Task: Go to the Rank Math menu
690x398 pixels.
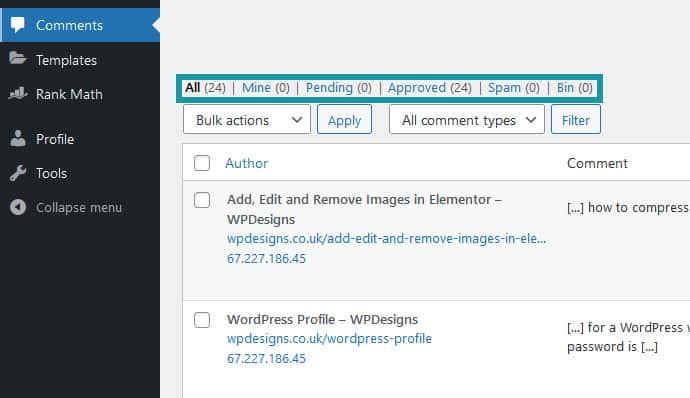Action: tap(80, 94)
